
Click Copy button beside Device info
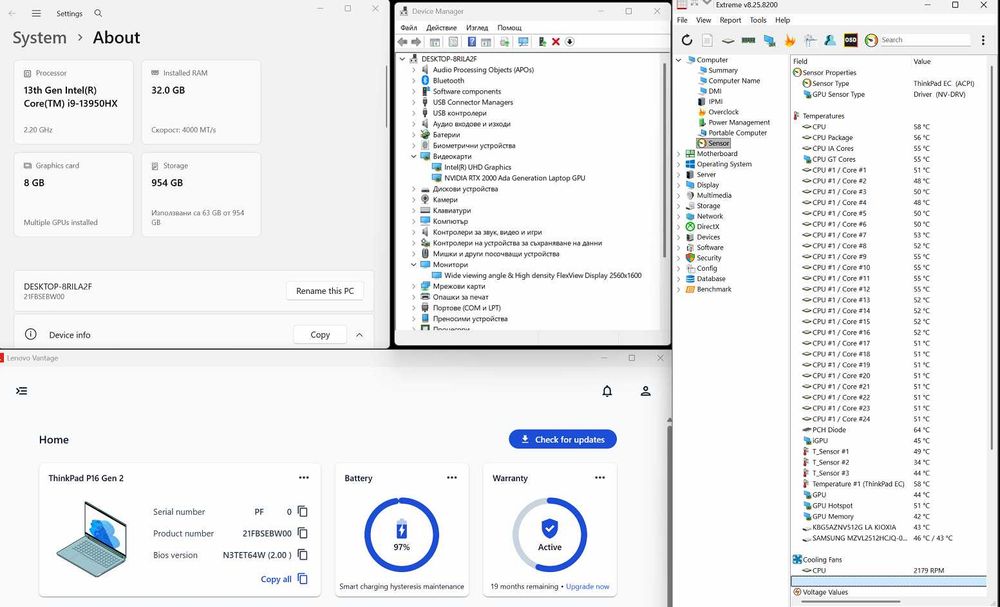(x=320, y=335)
